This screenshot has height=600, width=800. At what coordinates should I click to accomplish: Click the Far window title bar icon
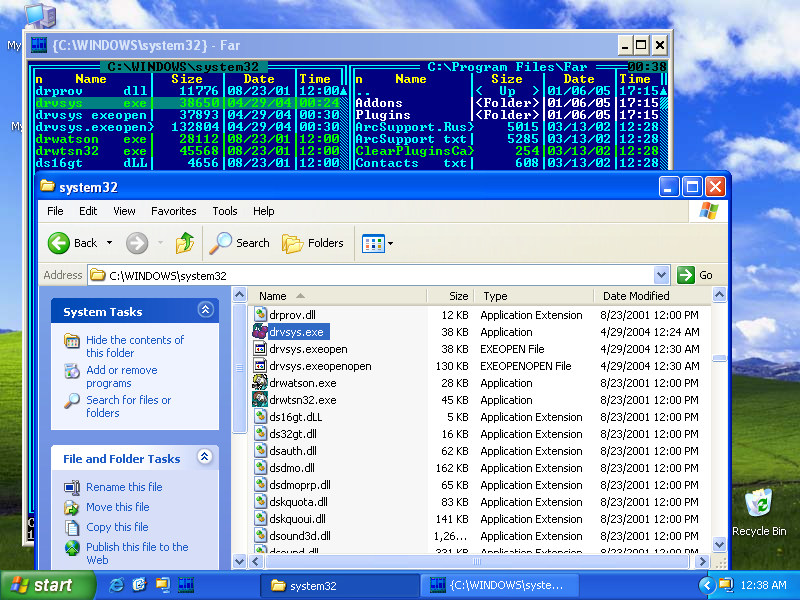coord(39,45)
